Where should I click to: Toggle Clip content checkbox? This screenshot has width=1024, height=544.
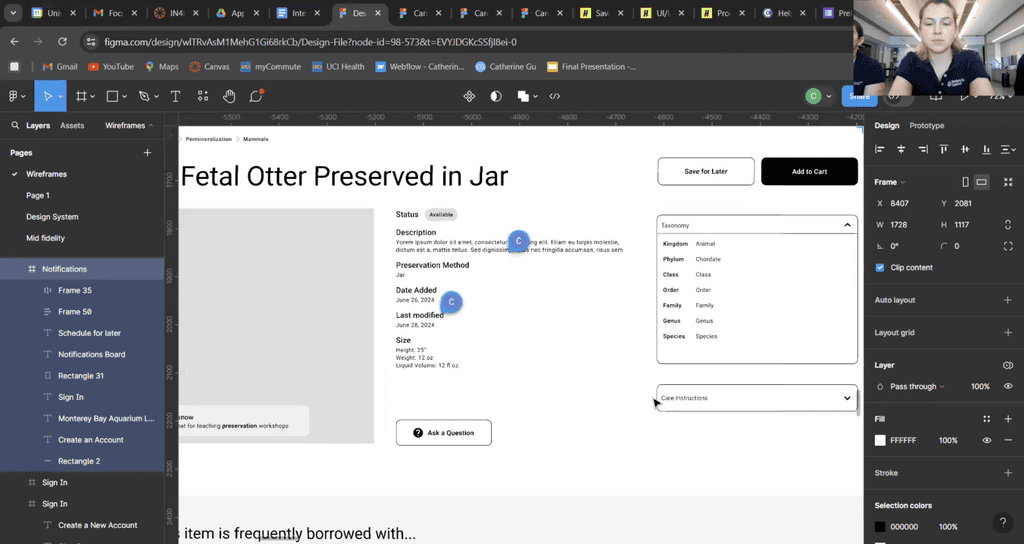coord(880,268)
